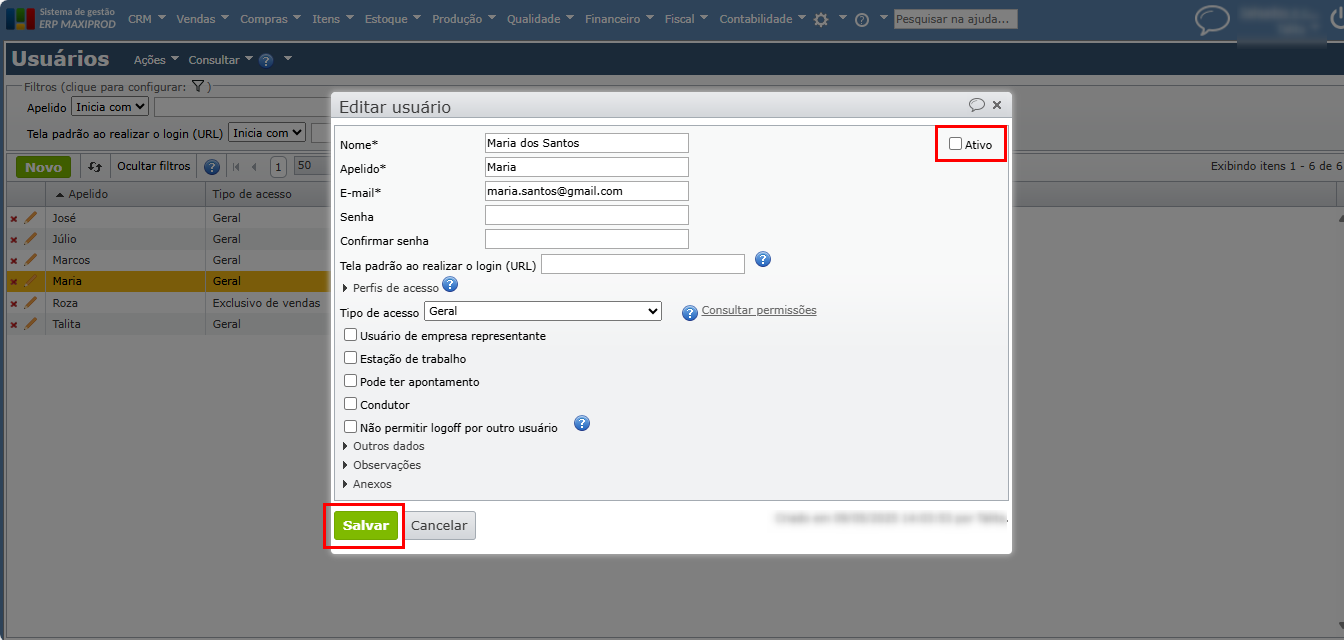Viewport: 1344px width, 640px height.
Task: Delete the Talita user row
Action: [x=14, y=324]
